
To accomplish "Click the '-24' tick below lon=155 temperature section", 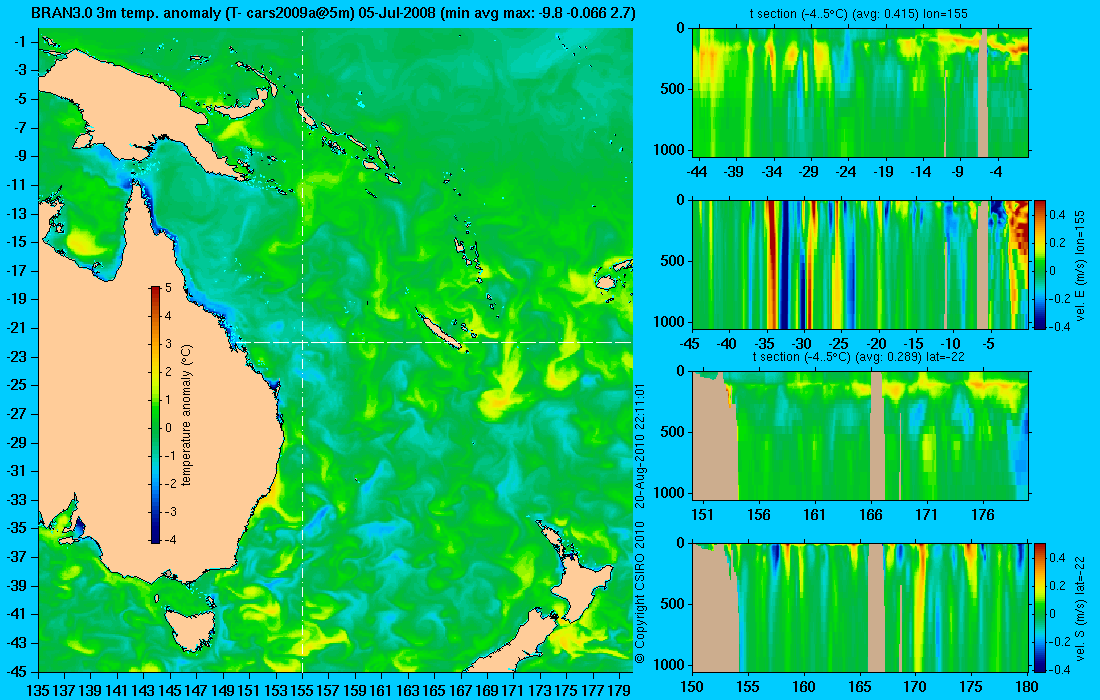I will (846, 172).
